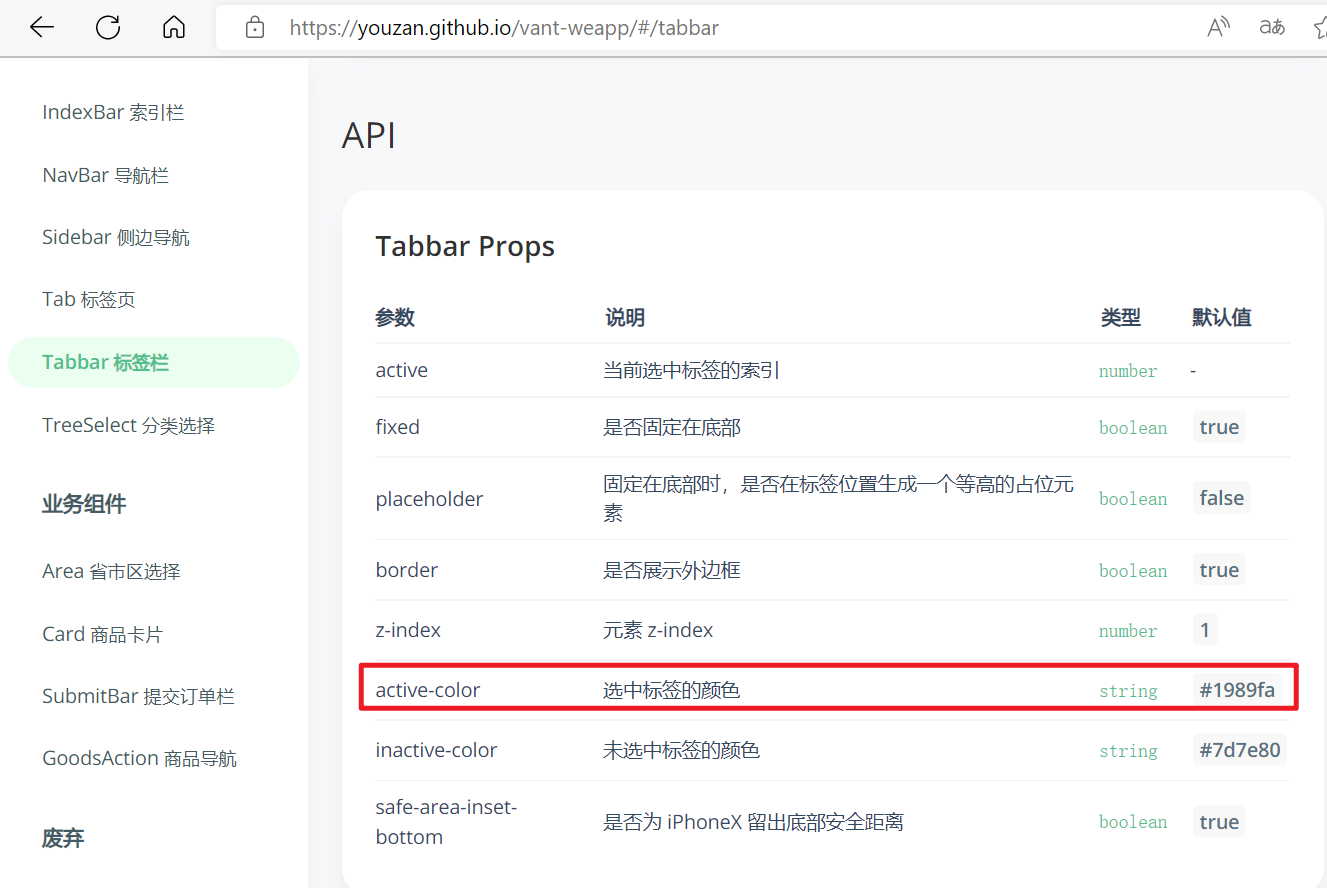The image size is (1327, 888).
Task: Focus the address bar URL
Action: pyautogui.click(x=504, y=28)
